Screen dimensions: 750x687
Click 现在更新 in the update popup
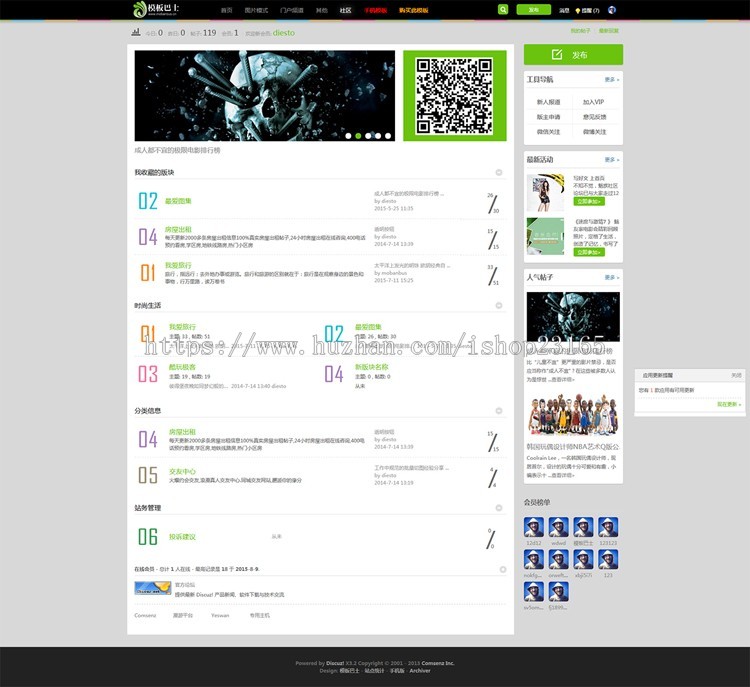coord(729,404)
